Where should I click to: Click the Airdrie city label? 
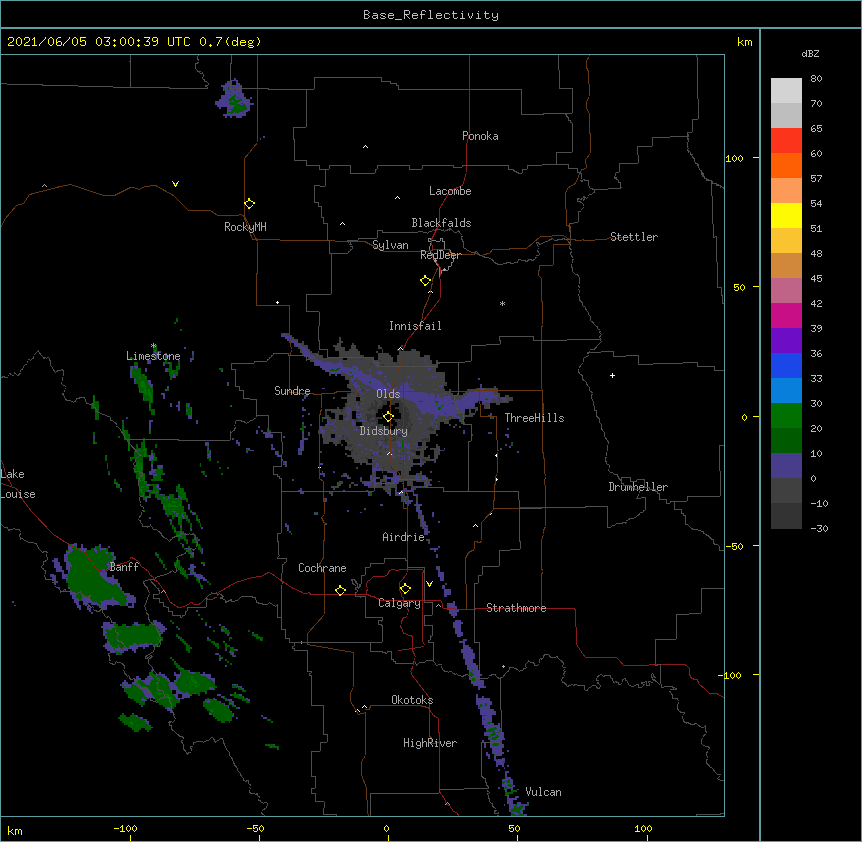(404, 537)
